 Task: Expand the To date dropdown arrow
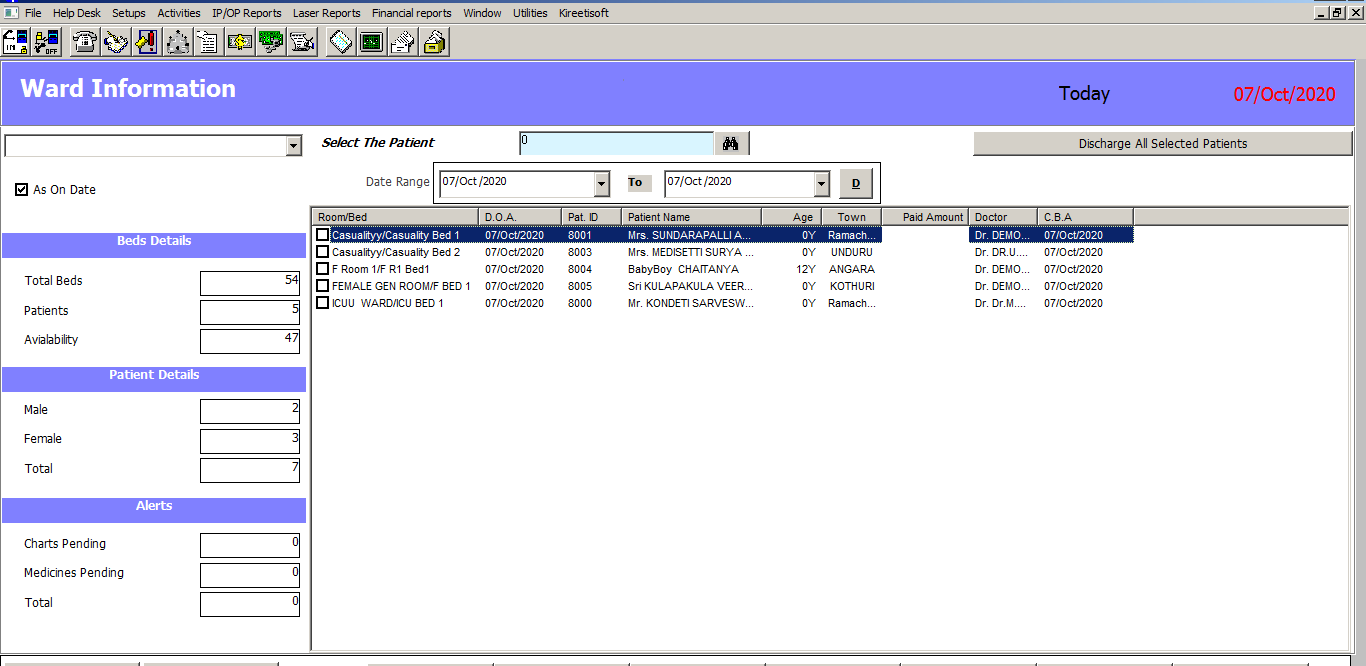(821, 184)
